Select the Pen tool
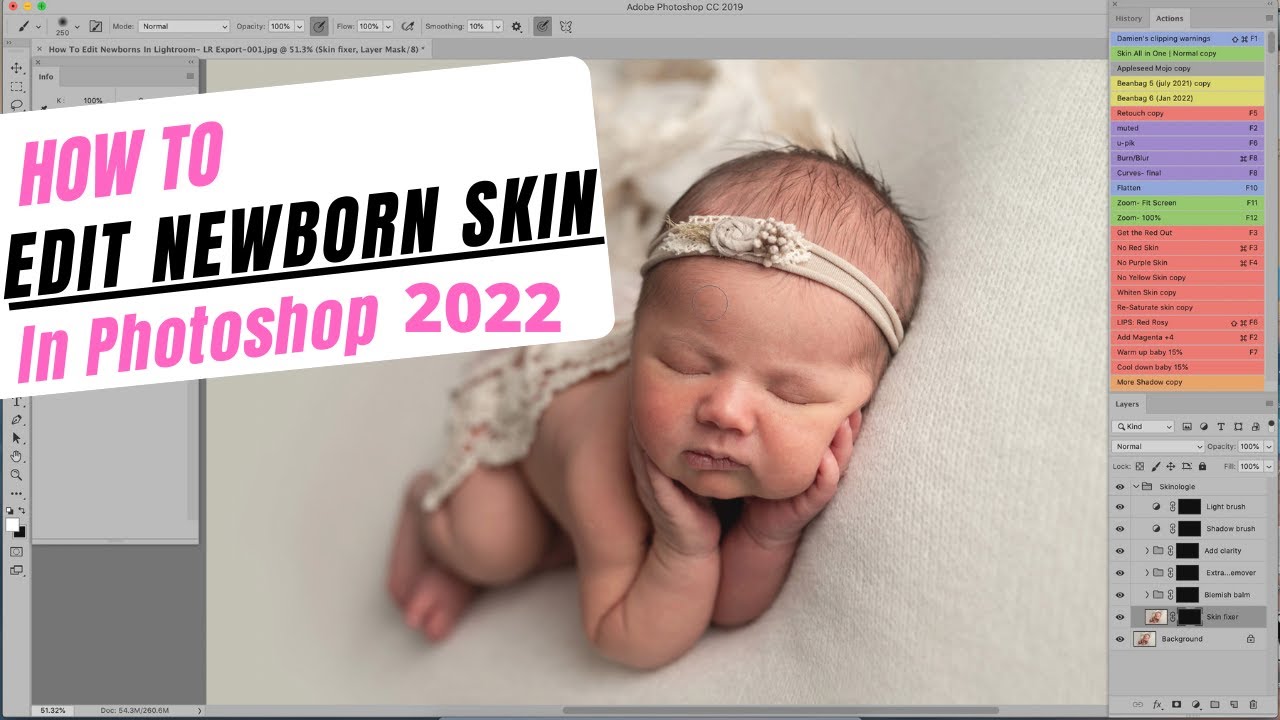The width and height of the screenshot is (1280, 720). [16, 420]
